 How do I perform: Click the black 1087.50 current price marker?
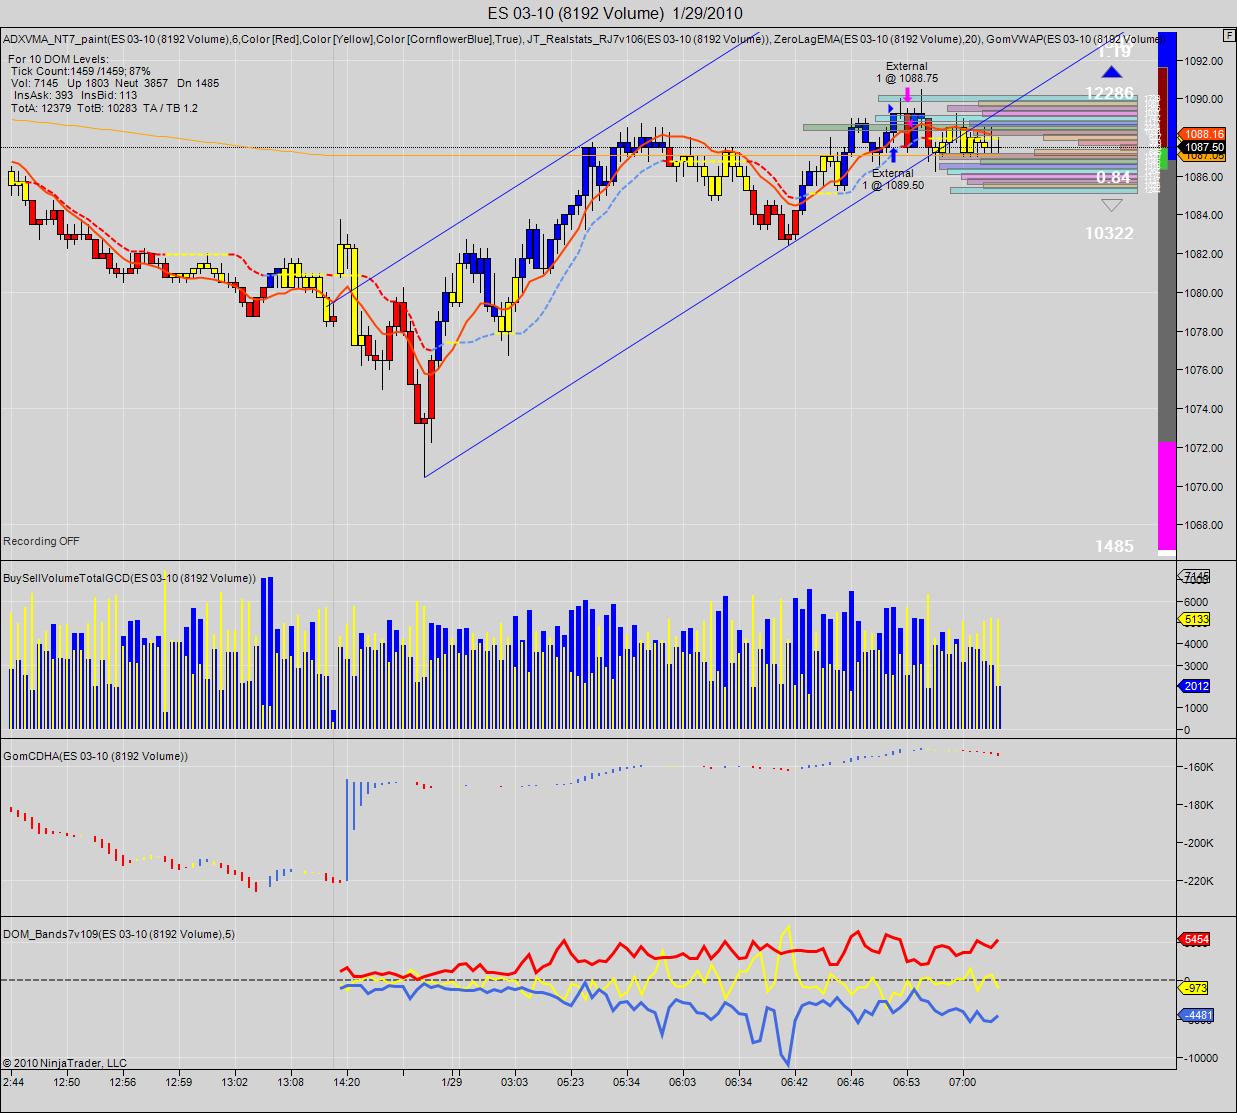(x=1203, y=147)
